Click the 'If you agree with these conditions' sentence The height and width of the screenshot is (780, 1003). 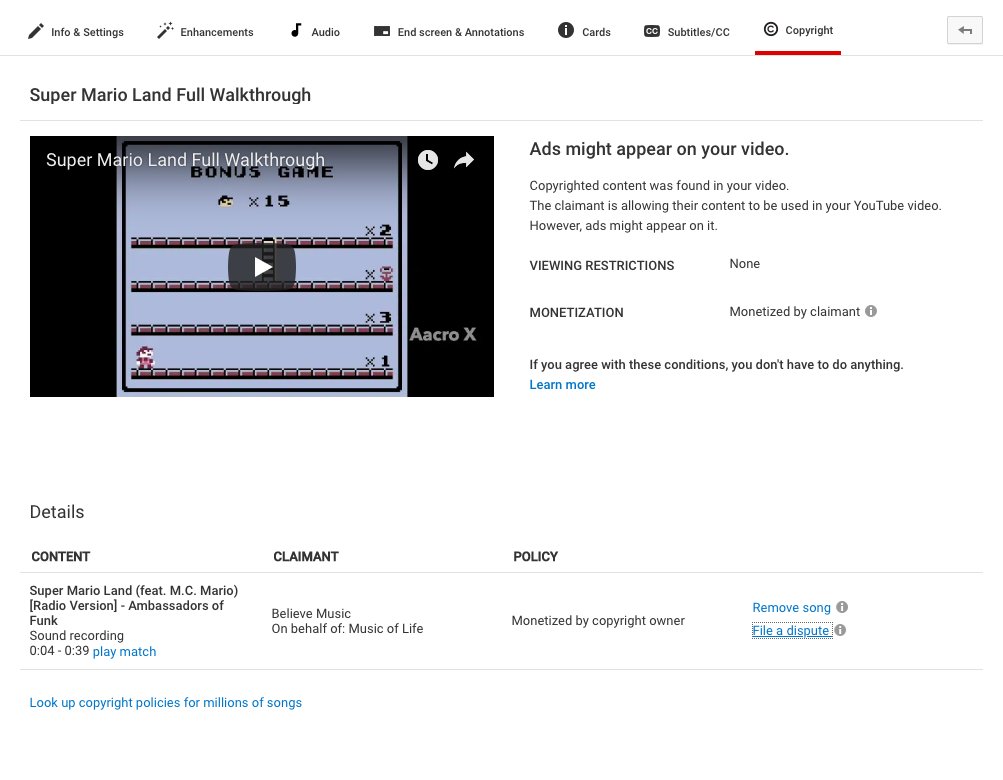tap(716, 365)
